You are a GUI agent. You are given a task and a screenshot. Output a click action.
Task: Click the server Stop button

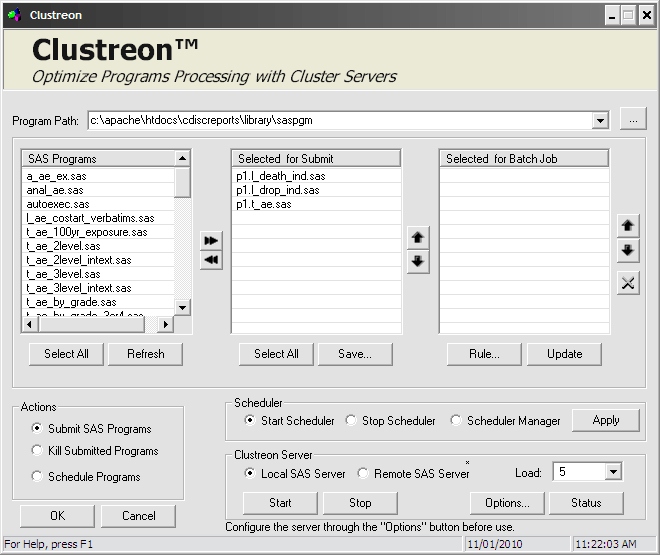360,503
